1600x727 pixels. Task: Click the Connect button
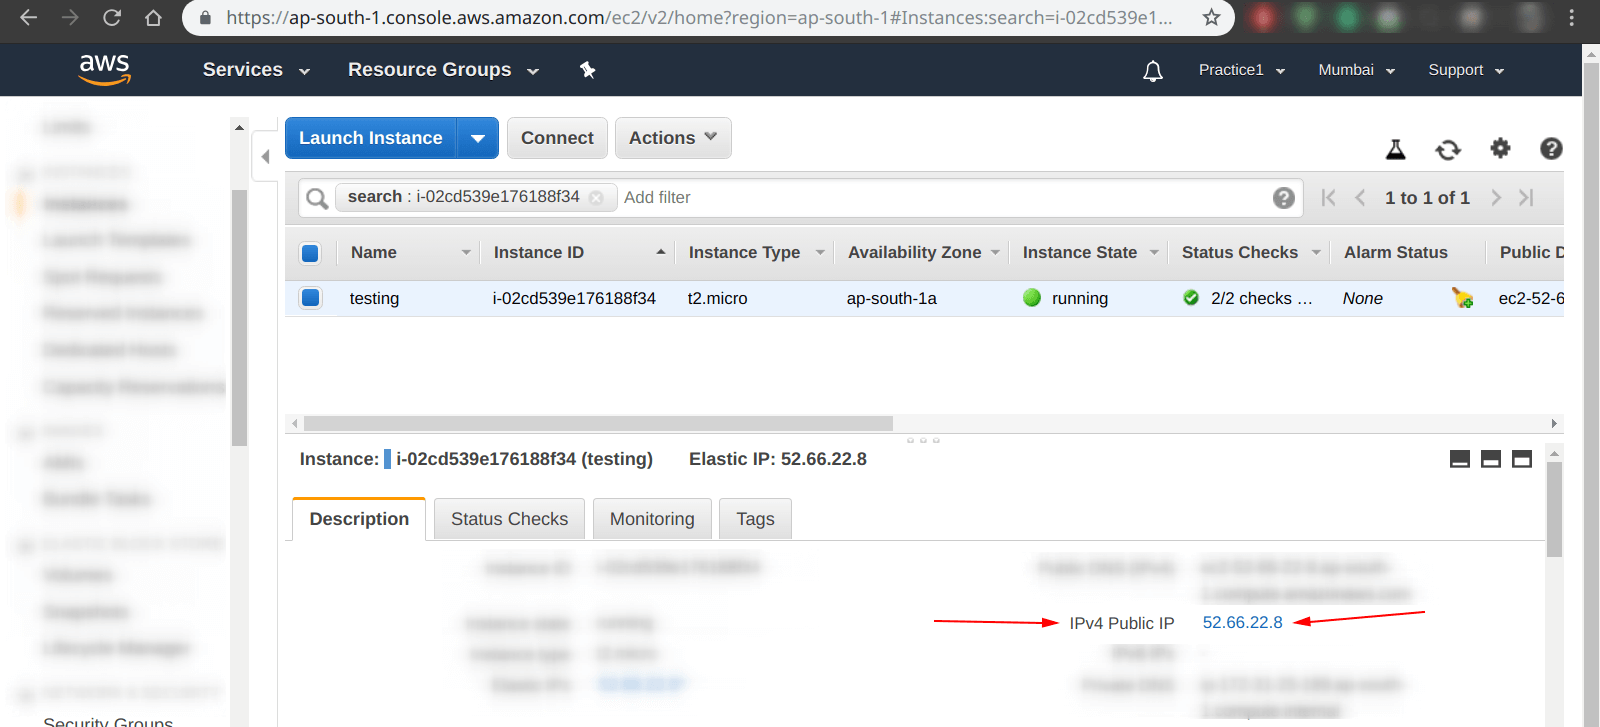557,138
